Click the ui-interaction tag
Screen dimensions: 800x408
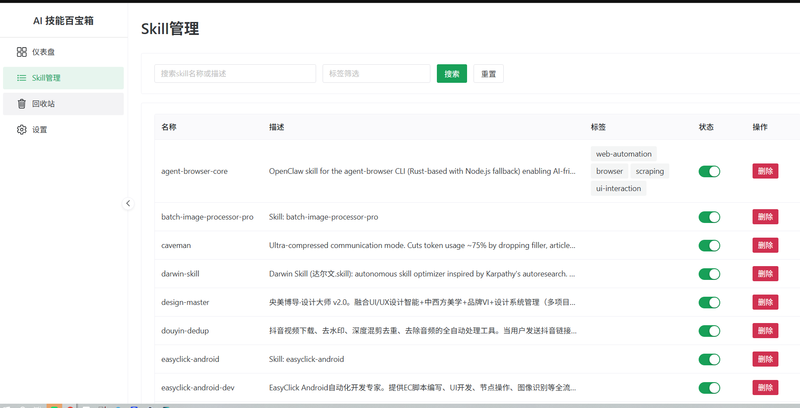[618, 188]
